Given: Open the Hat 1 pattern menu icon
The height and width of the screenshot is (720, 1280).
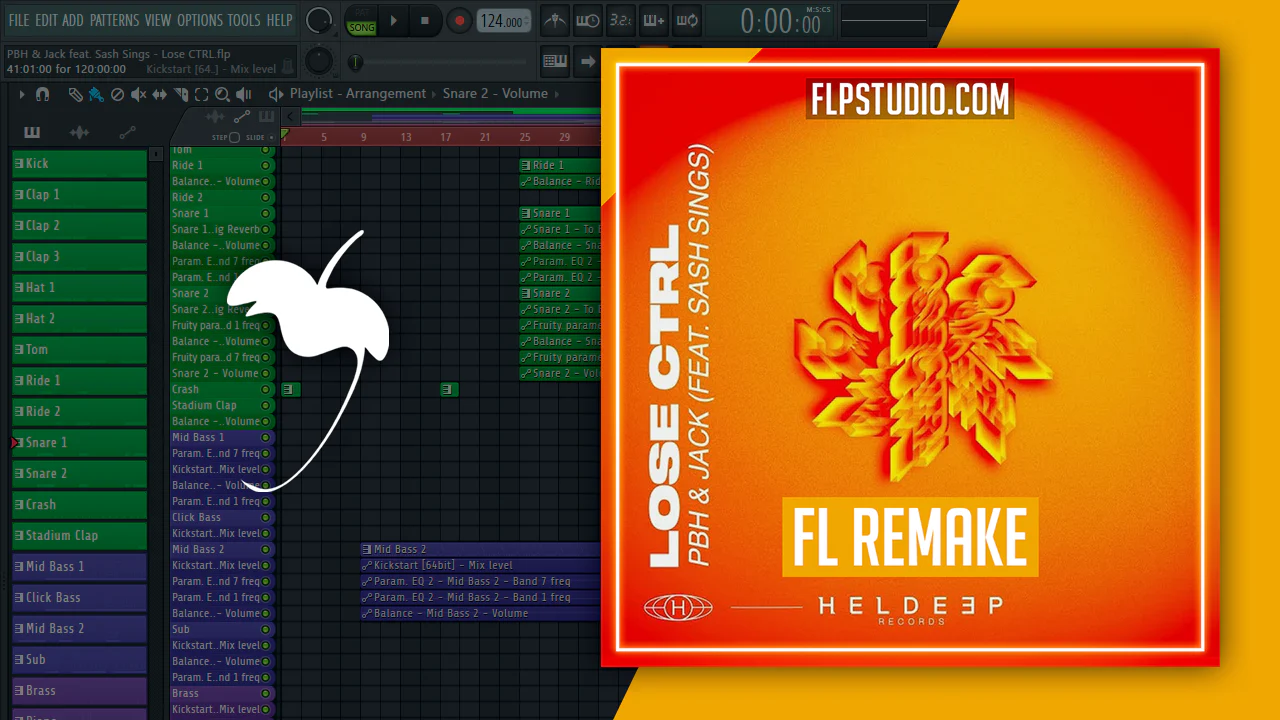Looking at the screenshot, I should 19,287.
